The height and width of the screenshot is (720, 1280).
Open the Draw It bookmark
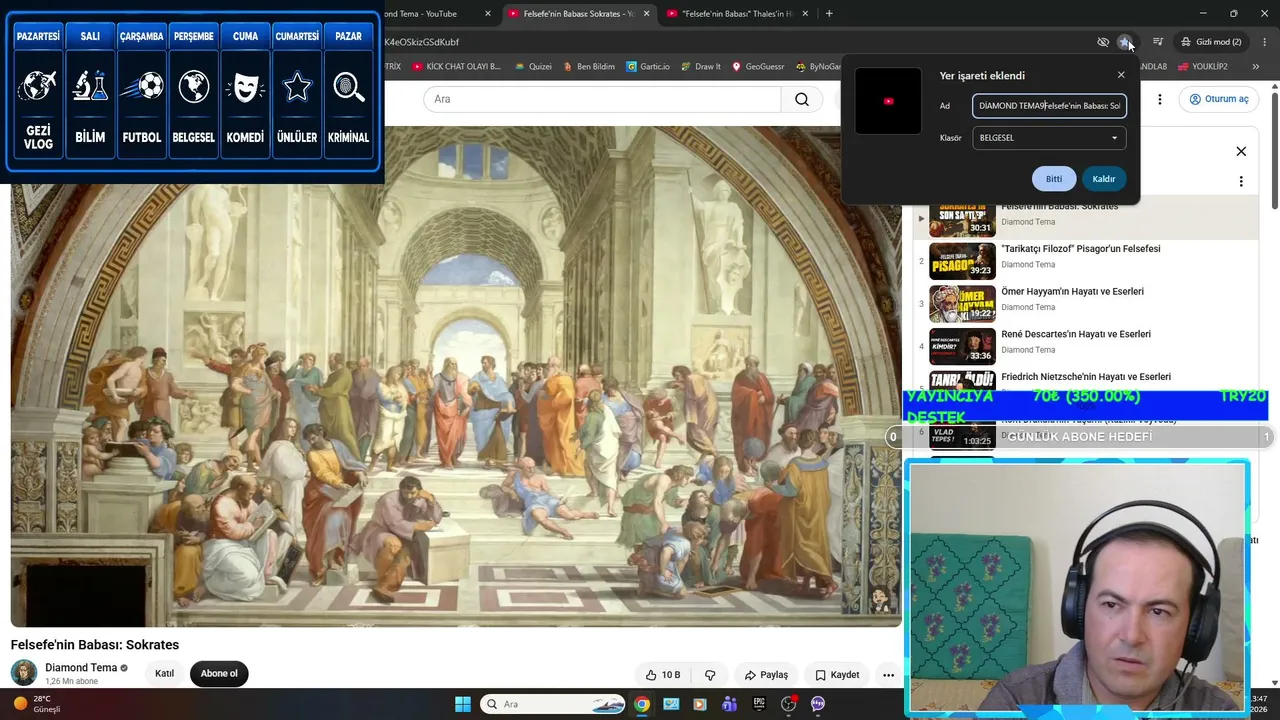point(701,66)
